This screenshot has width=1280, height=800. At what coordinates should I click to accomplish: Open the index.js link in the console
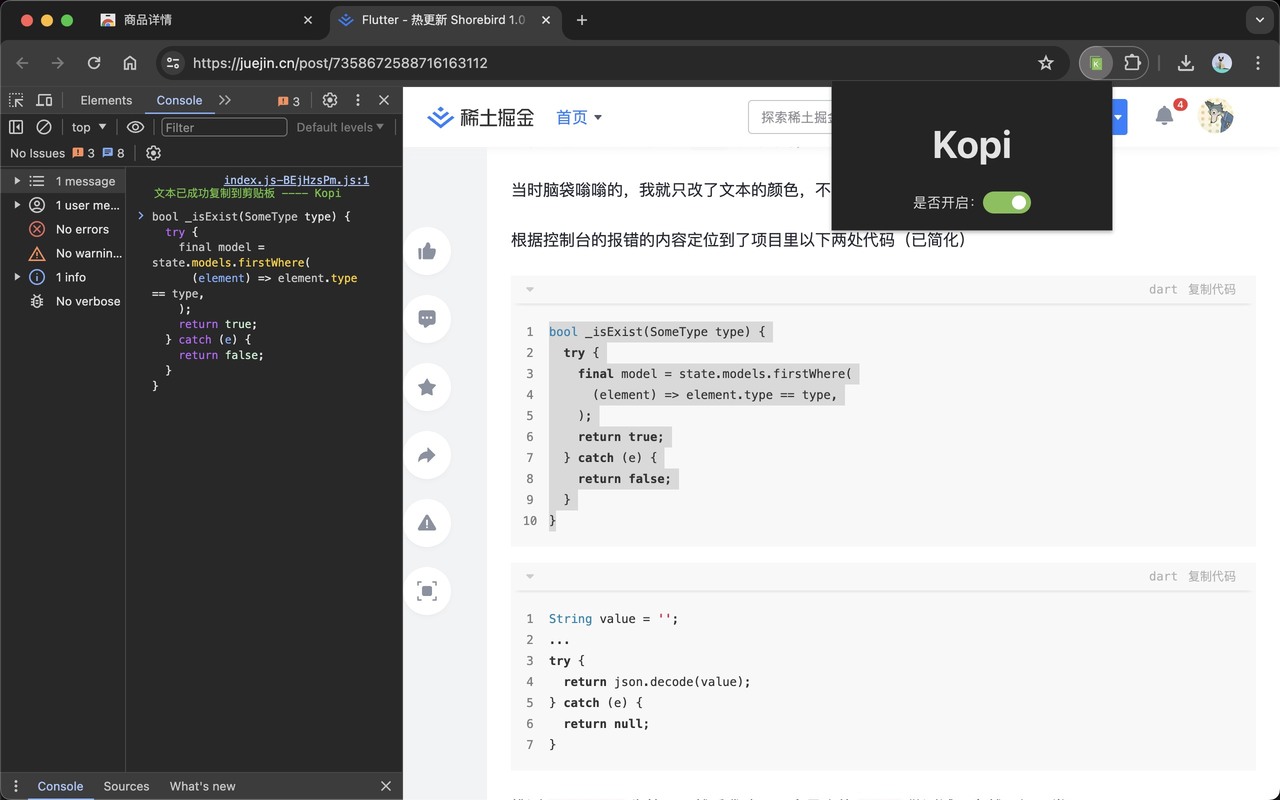click(295, 180)
